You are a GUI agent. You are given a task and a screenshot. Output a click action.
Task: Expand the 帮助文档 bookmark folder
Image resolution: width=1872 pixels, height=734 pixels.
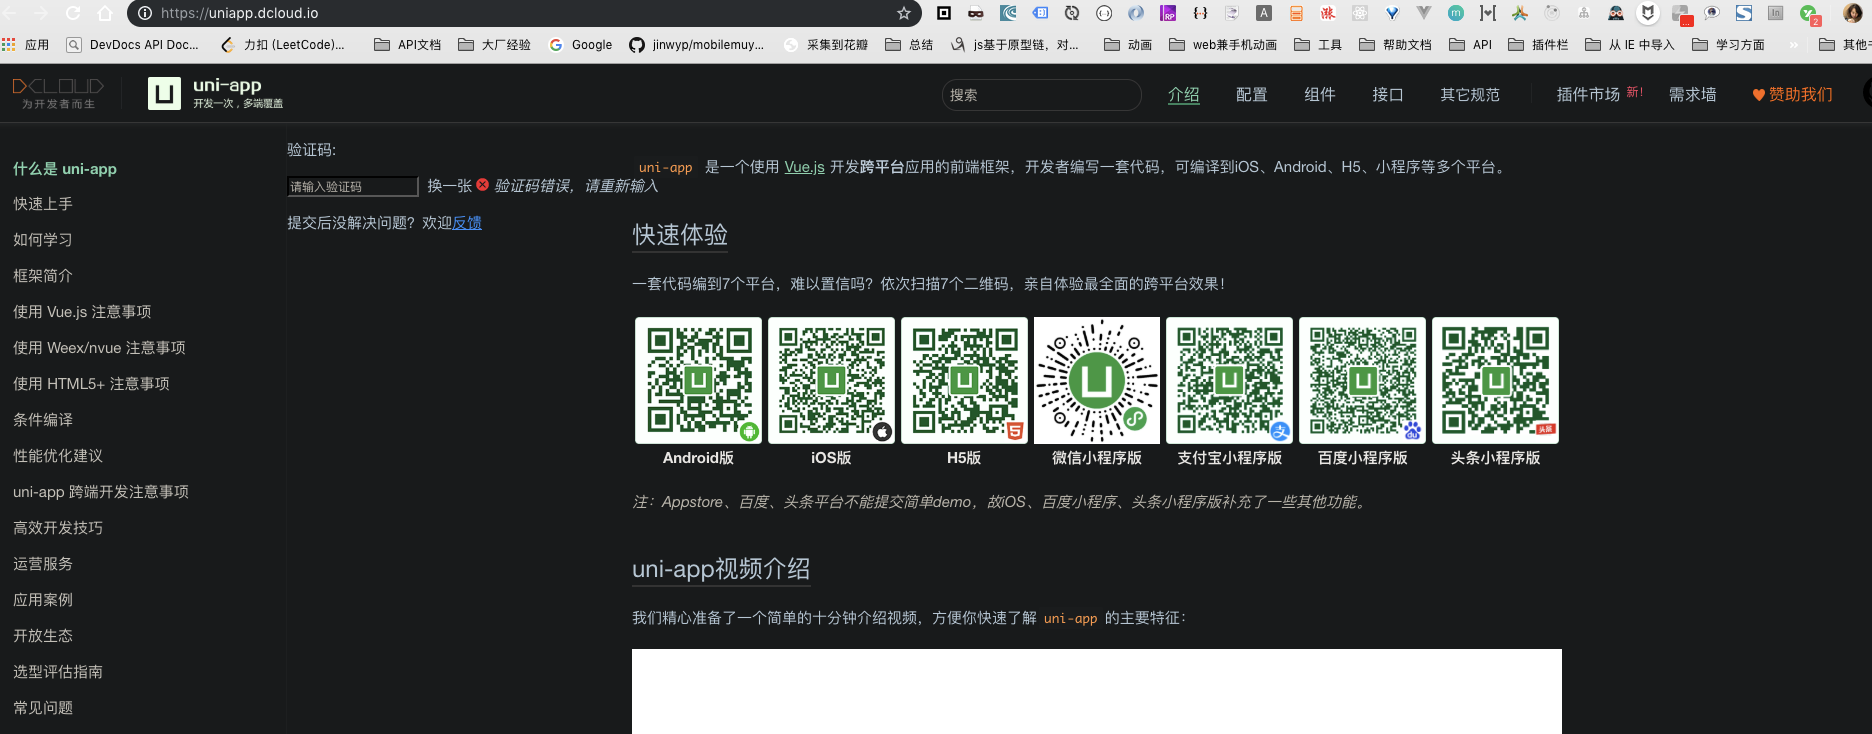tap(1395, 45)
